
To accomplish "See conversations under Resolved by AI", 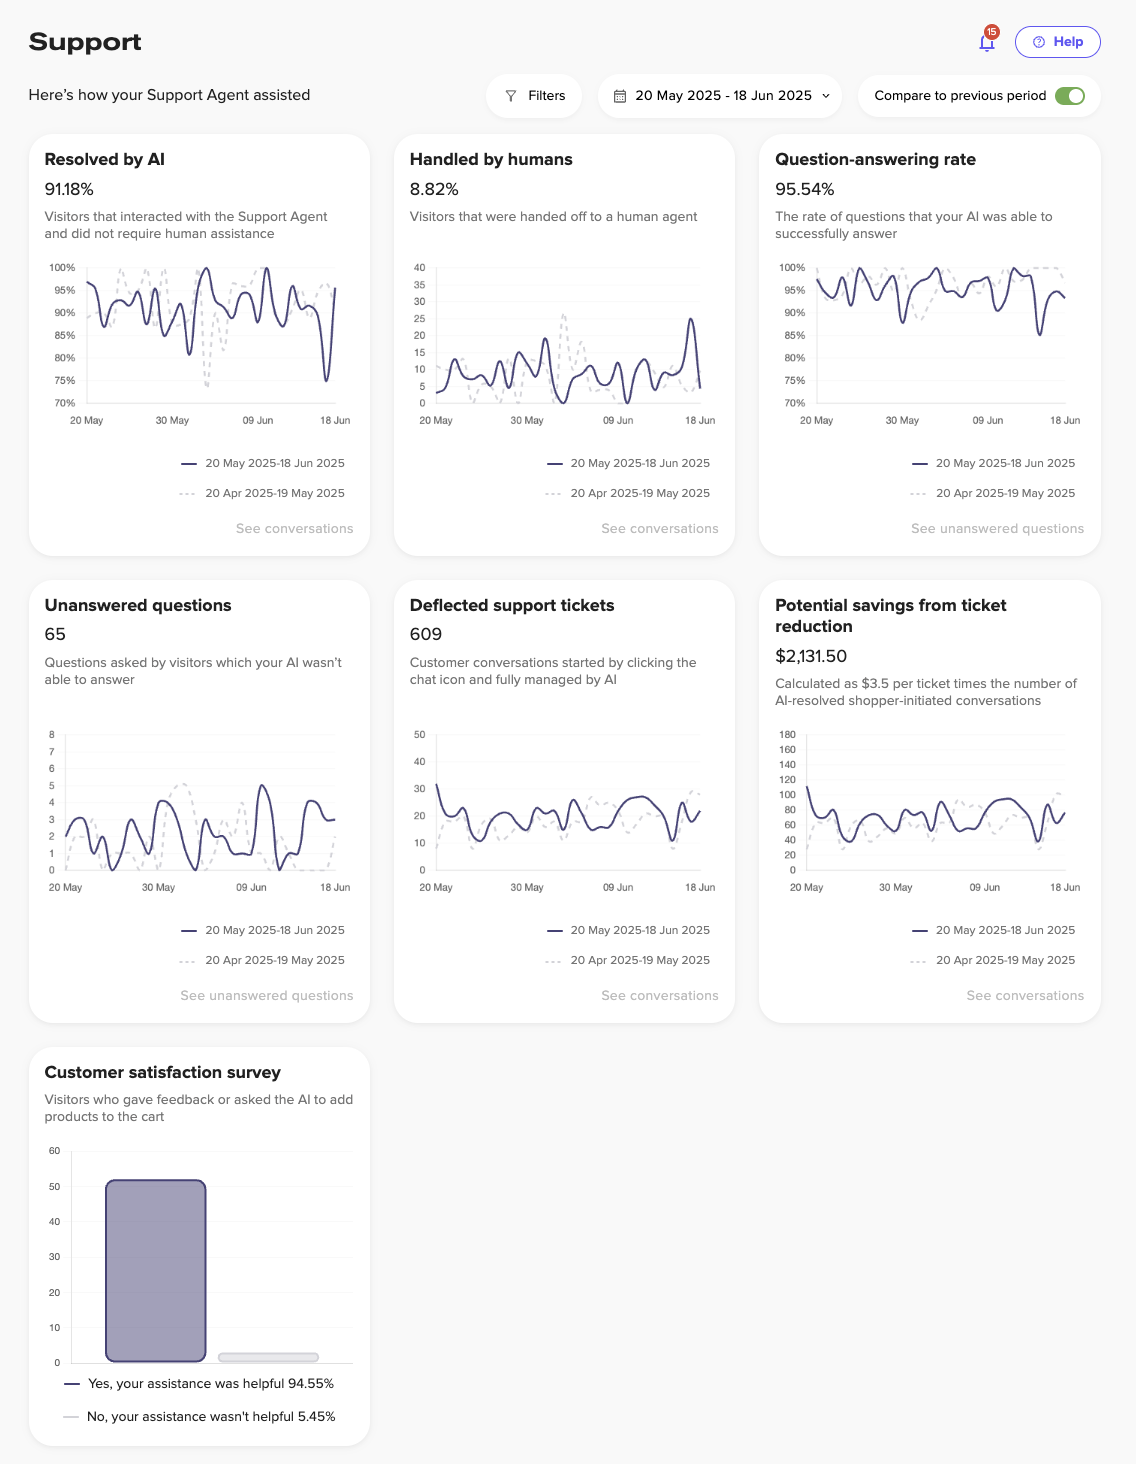I will [x=294, y=529].
